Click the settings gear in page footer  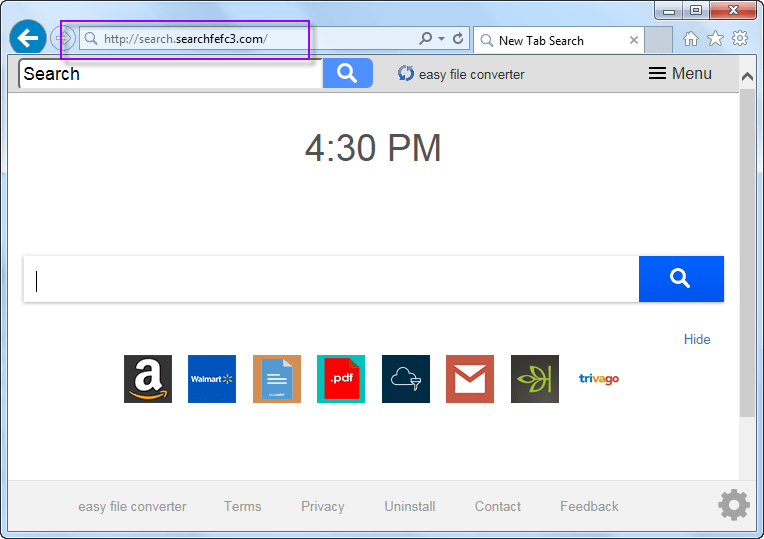click(x=734, y=506)
